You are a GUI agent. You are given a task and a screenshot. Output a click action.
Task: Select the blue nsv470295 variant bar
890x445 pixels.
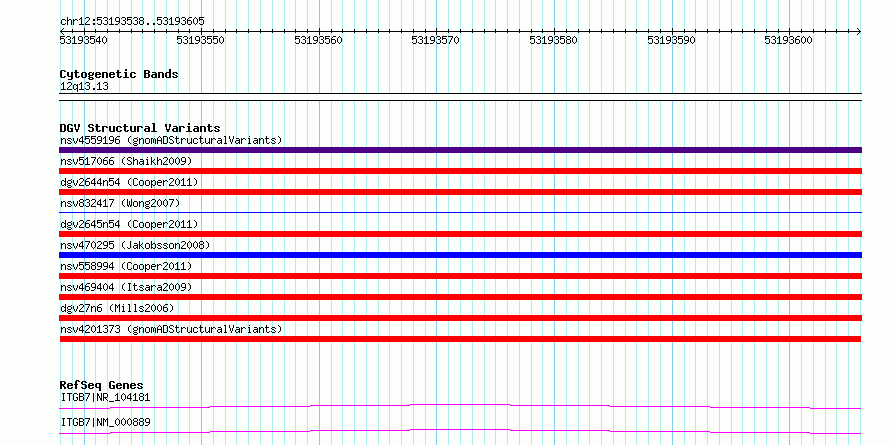460,255
